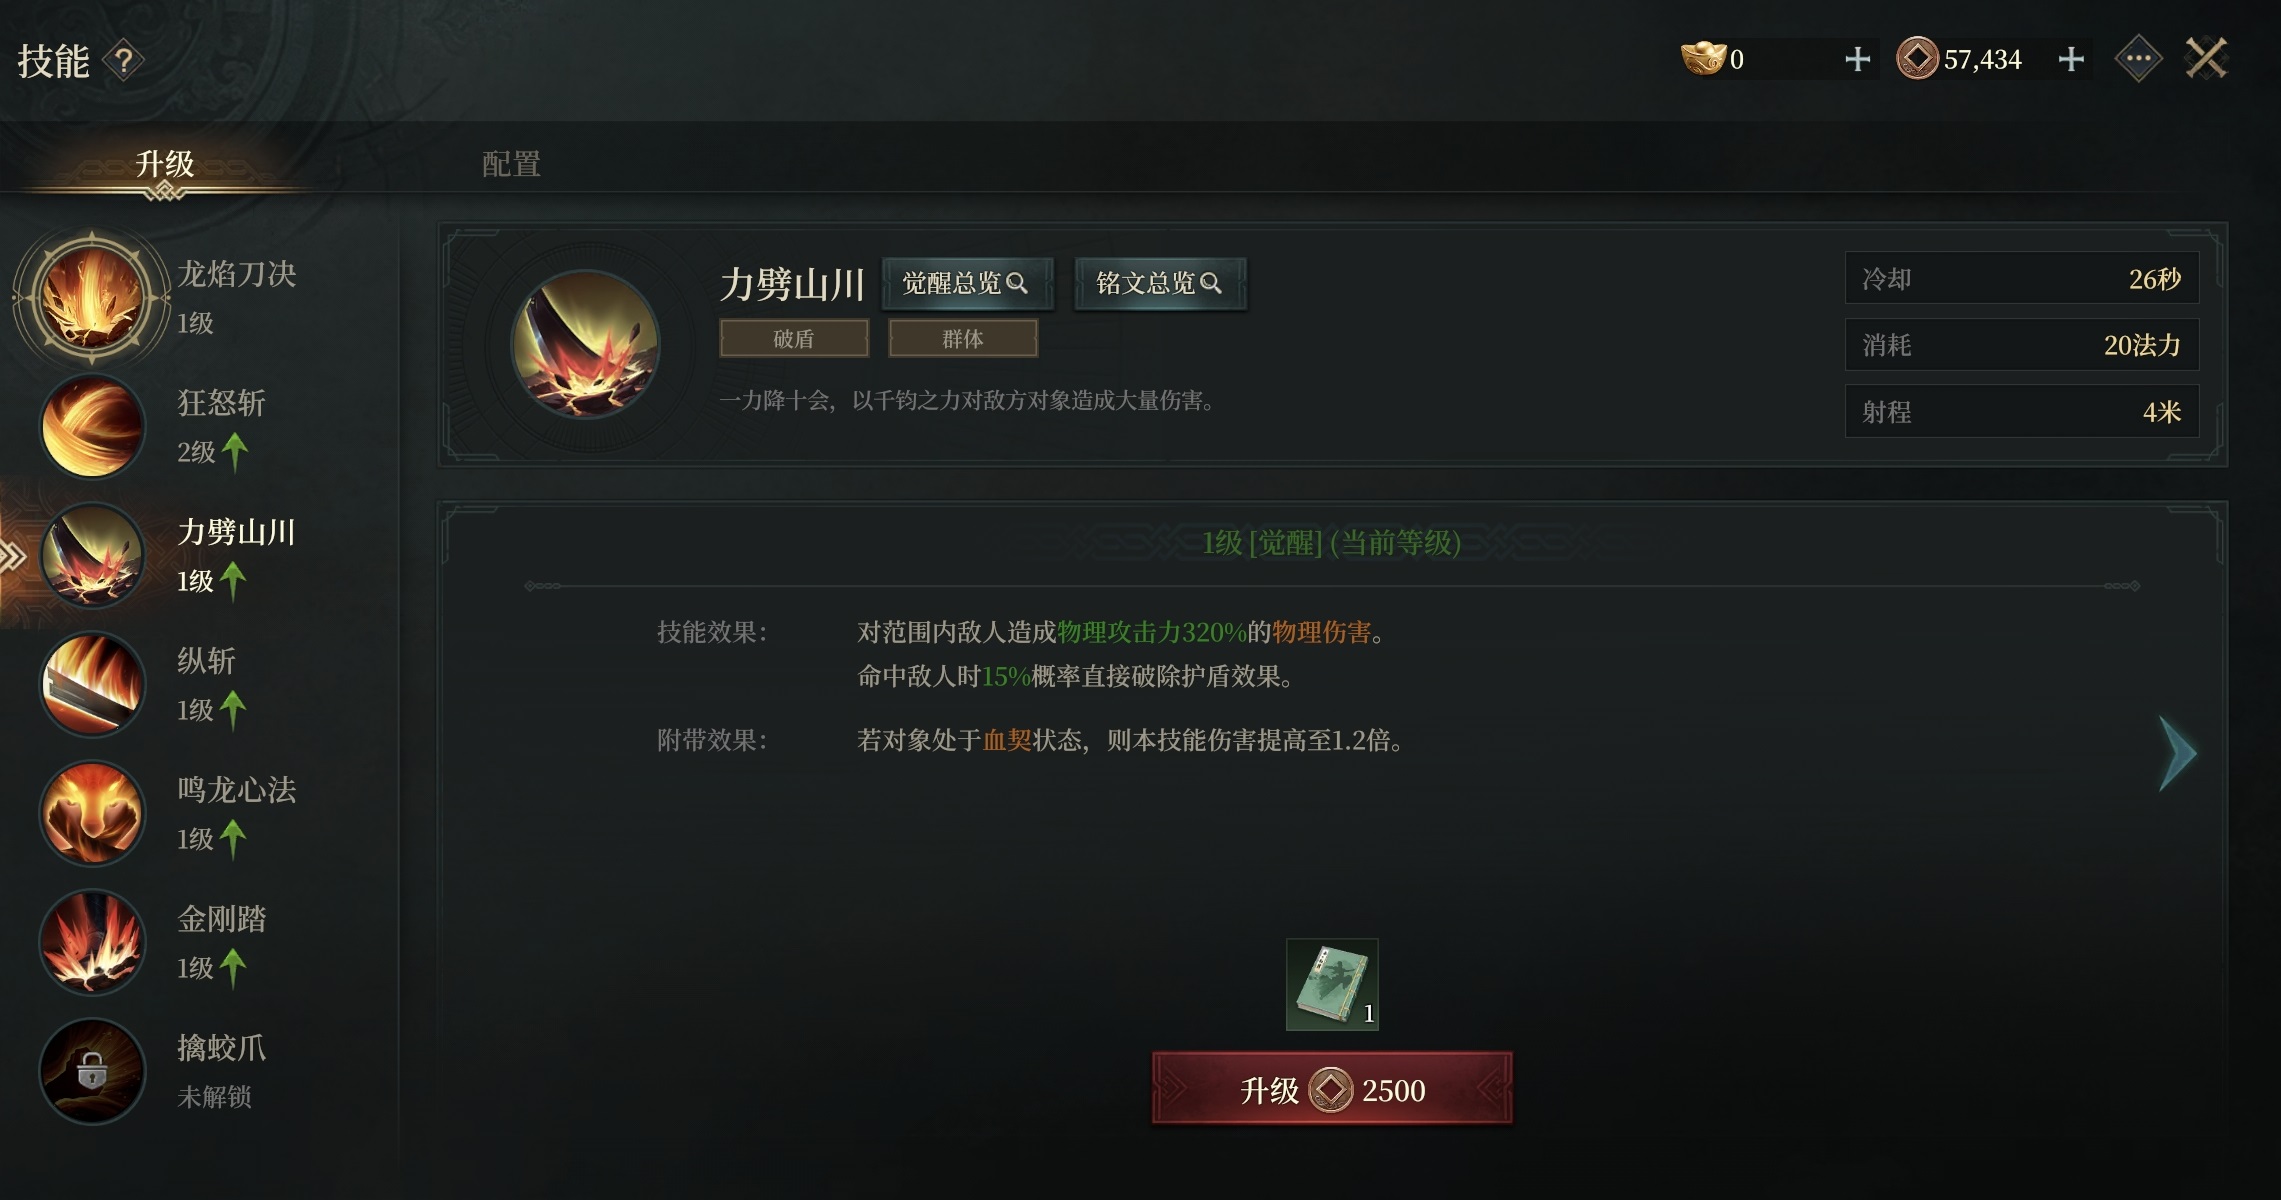The height and width of the screenshot is (1200, 2281).
Task: Add copper coins with the plus button
Action: click(x=2071, y=60)
